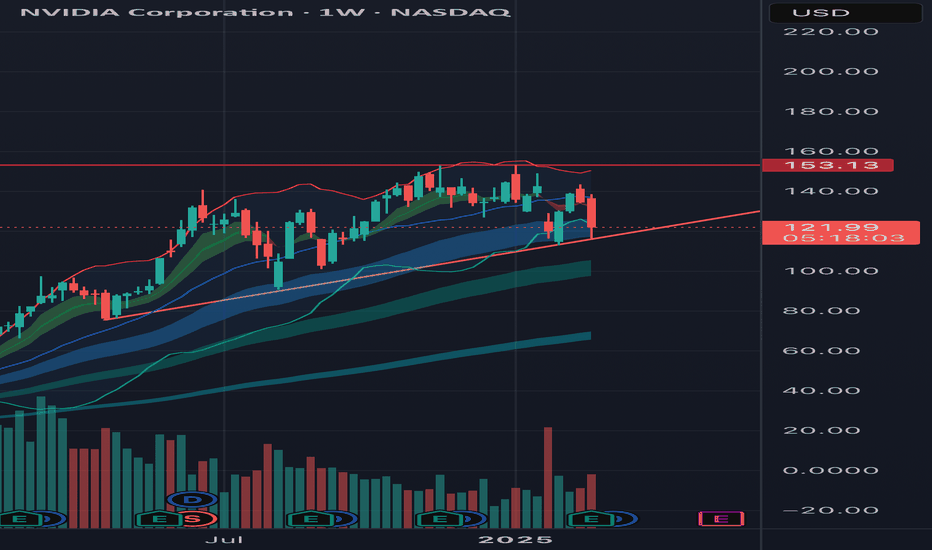932x550 pixels.
Task: Click the 0.0000 price scale label
Action: (x=830, y=470)
